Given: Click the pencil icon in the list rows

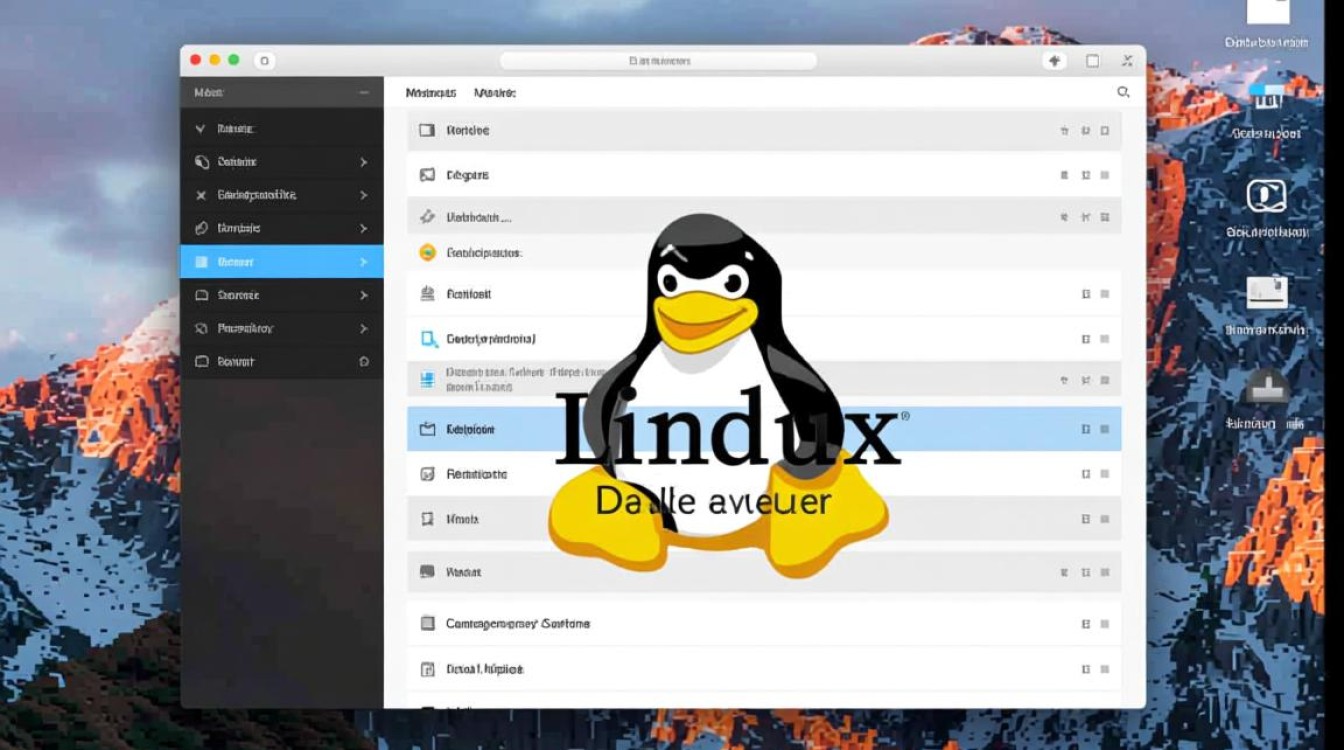Looking at the screenshot, I should [427, 217].
